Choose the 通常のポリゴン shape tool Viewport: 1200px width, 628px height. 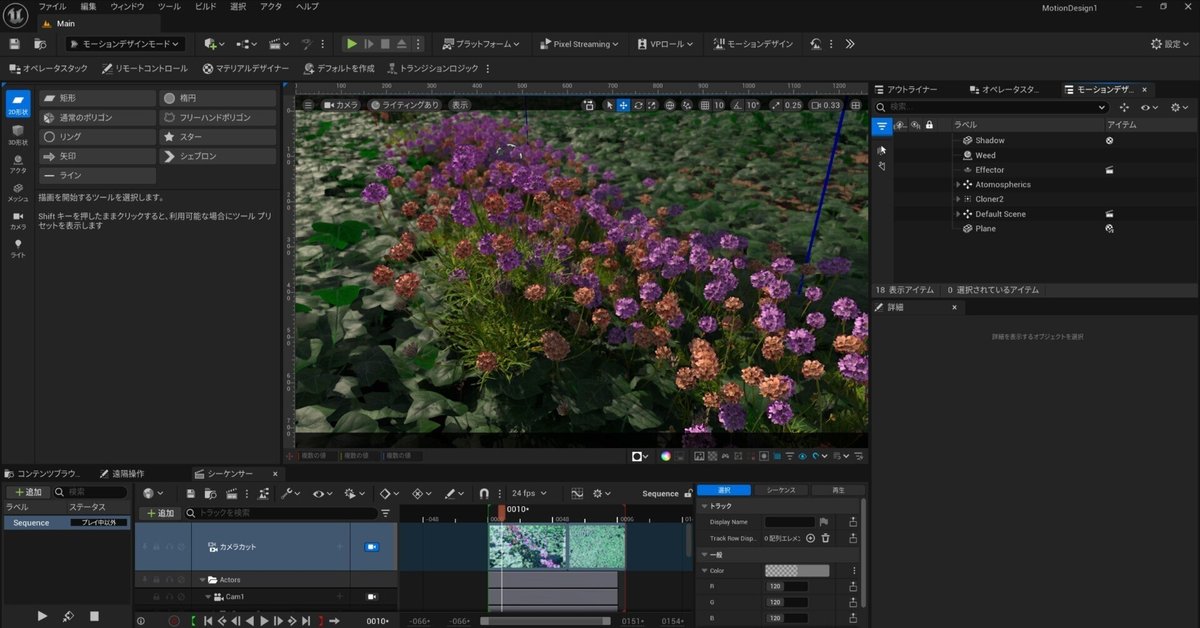pos(97,117)
